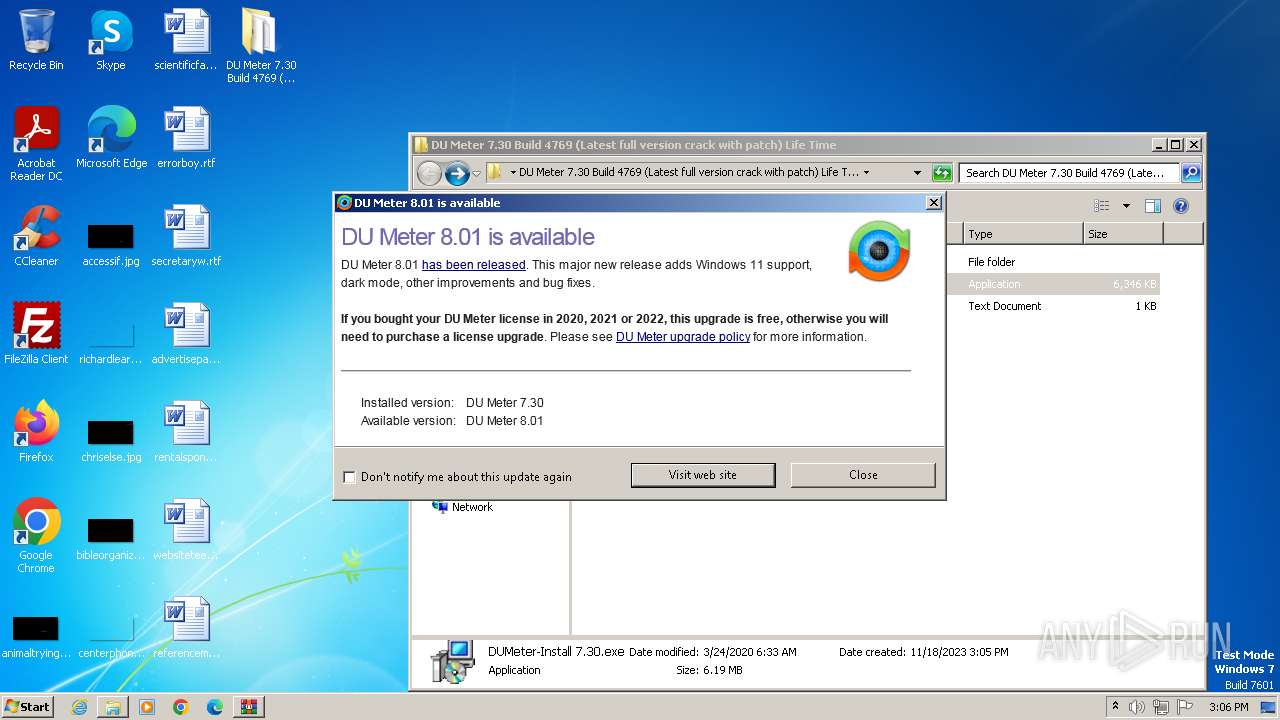The image size is (1280, 720).
Task: Open Explorer help question mark icon
Action: coord(1180,206)
